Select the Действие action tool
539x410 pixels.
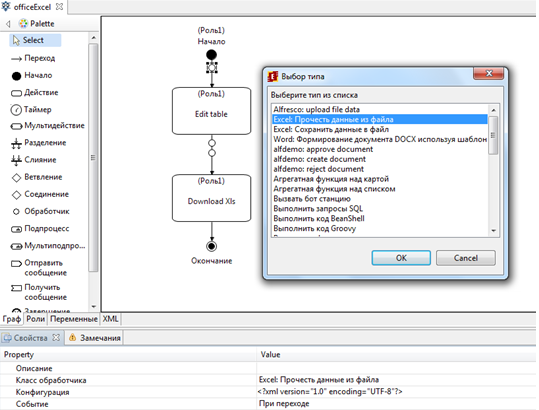tap(35, 93)
